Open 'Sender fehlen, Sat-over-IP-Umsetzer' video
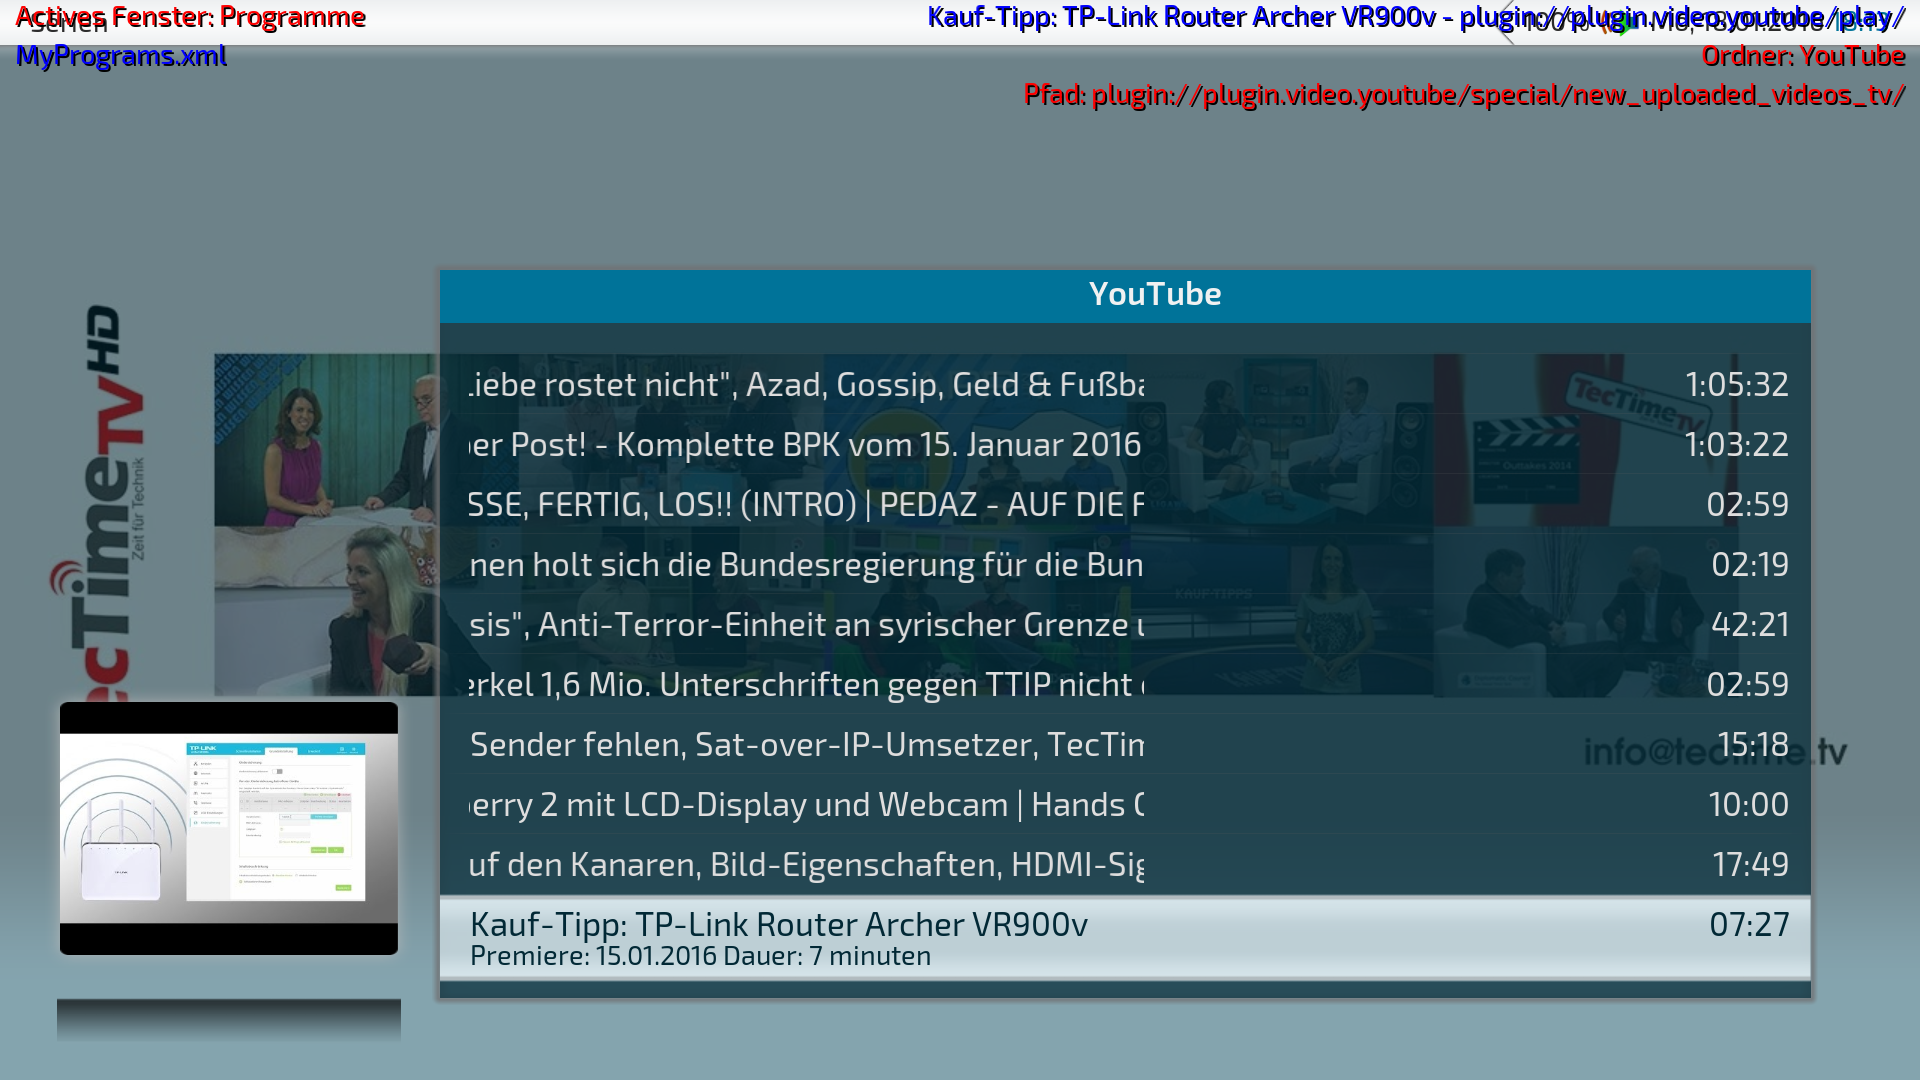This screenshot has width=1920, height=1080. [1125, 745]
